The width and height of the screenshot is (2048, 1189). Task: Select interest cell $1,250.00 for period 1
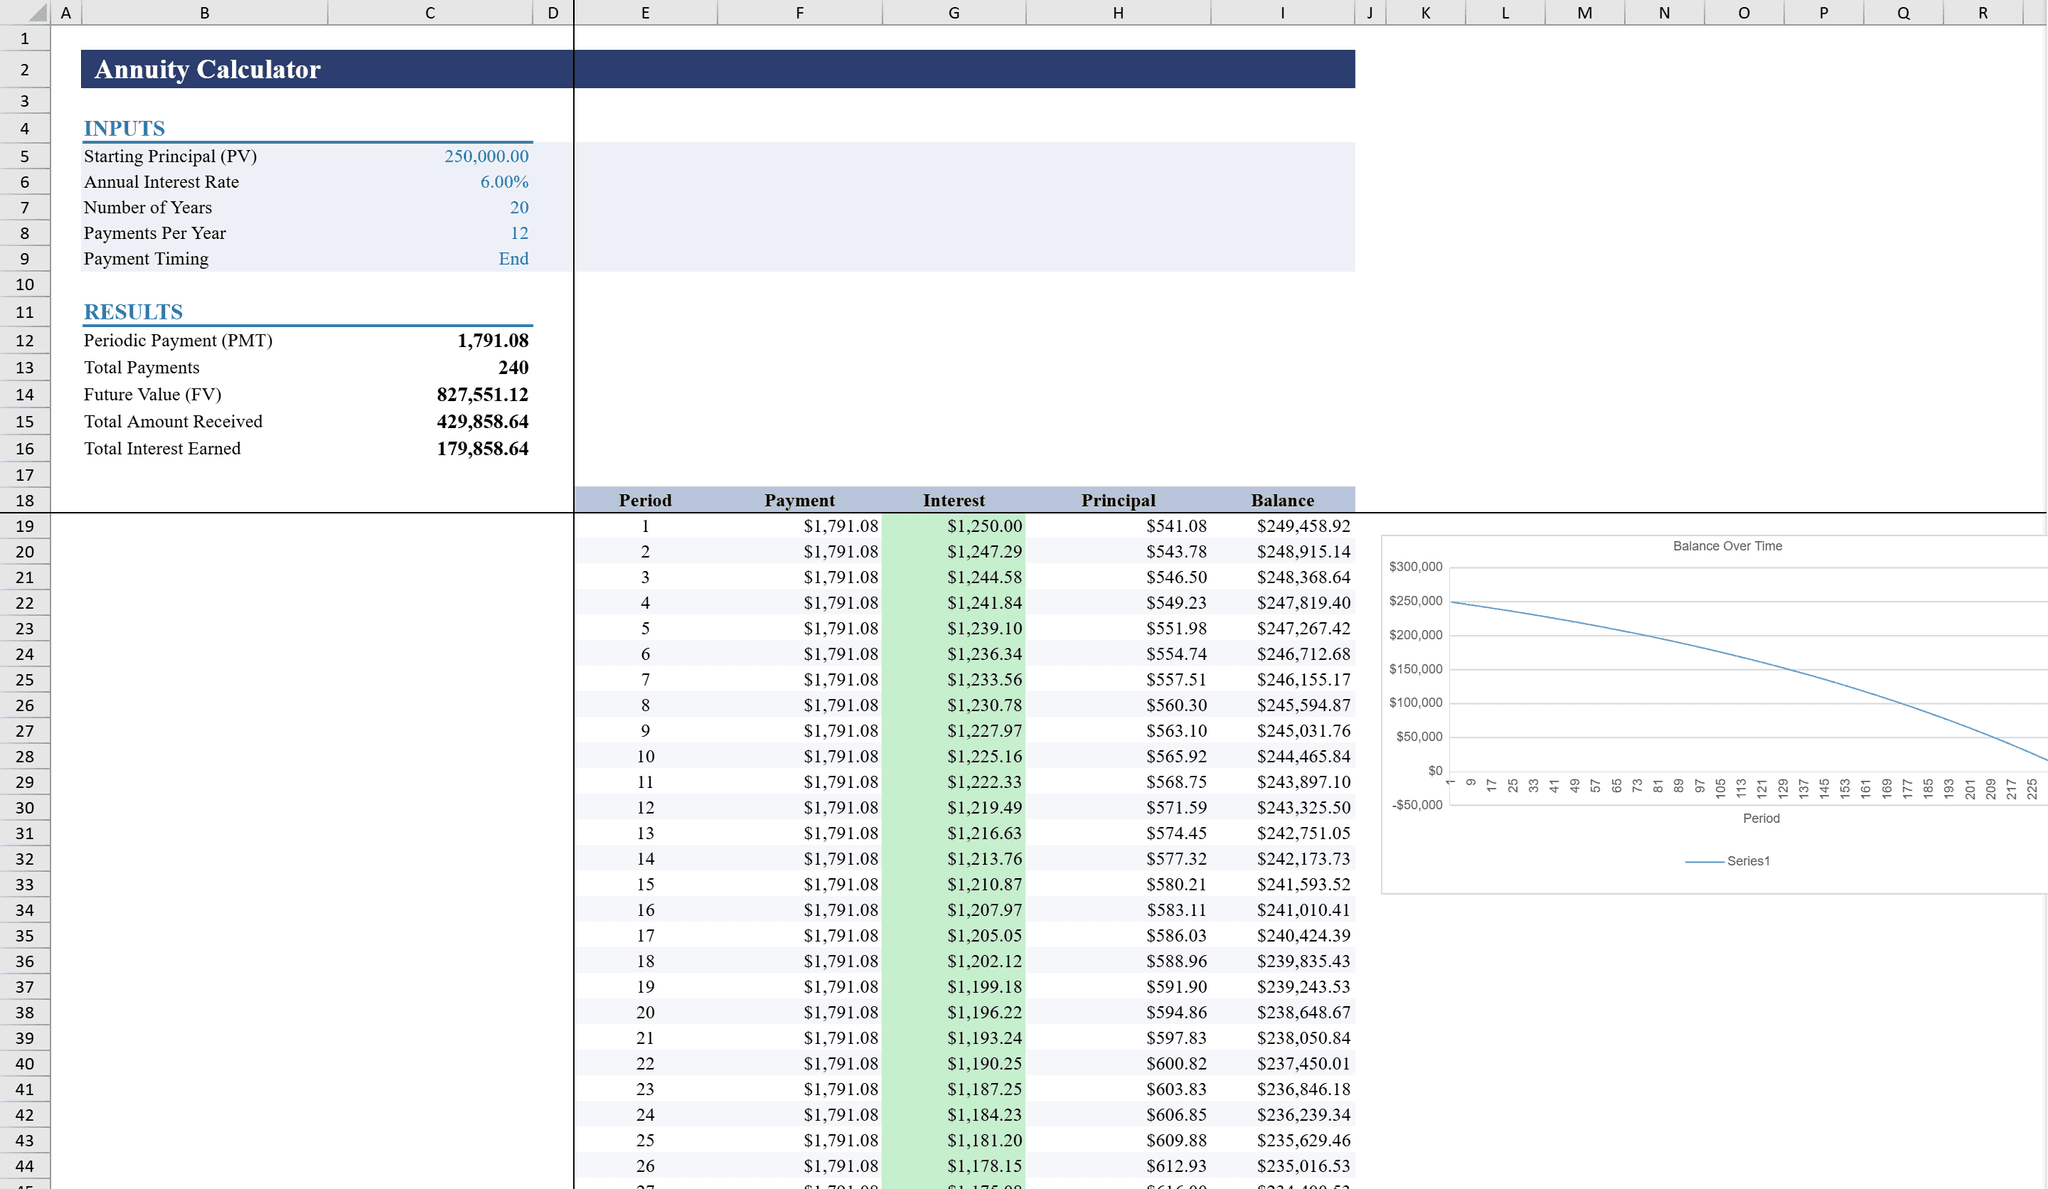[954, 526]
